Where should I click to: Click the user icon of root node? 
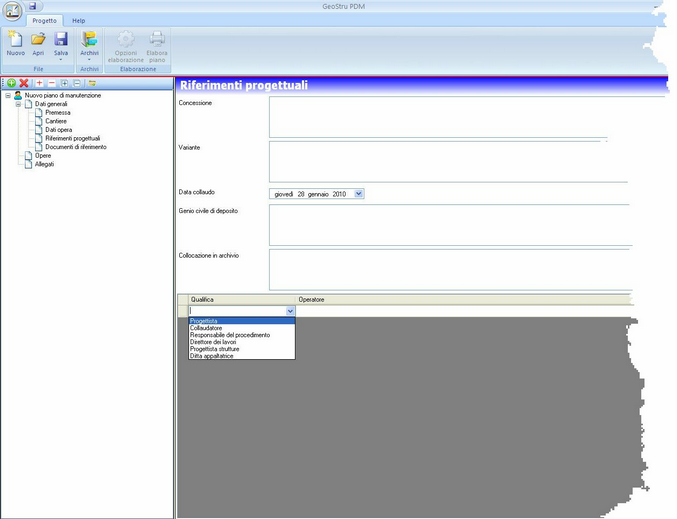(18, 95)
